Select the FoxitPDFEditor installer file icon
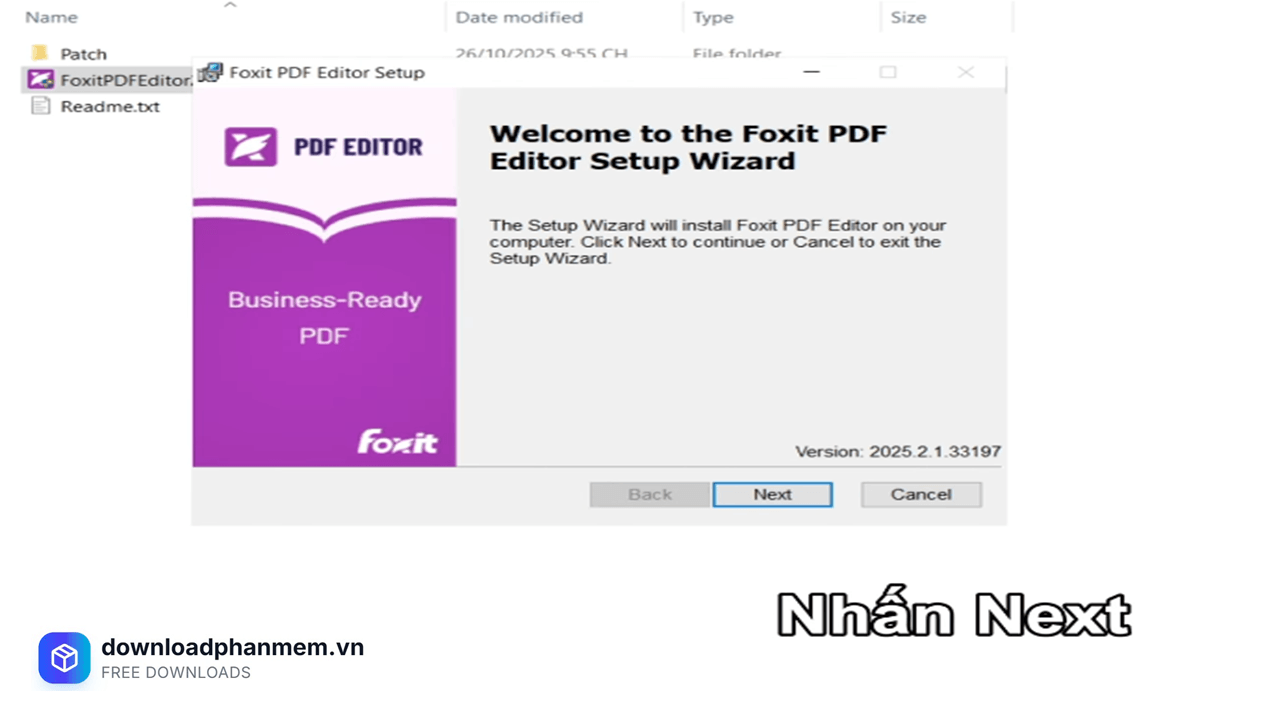Image resolution: width=1280 pixels, height=720 pixels. [x=40, y=80]
